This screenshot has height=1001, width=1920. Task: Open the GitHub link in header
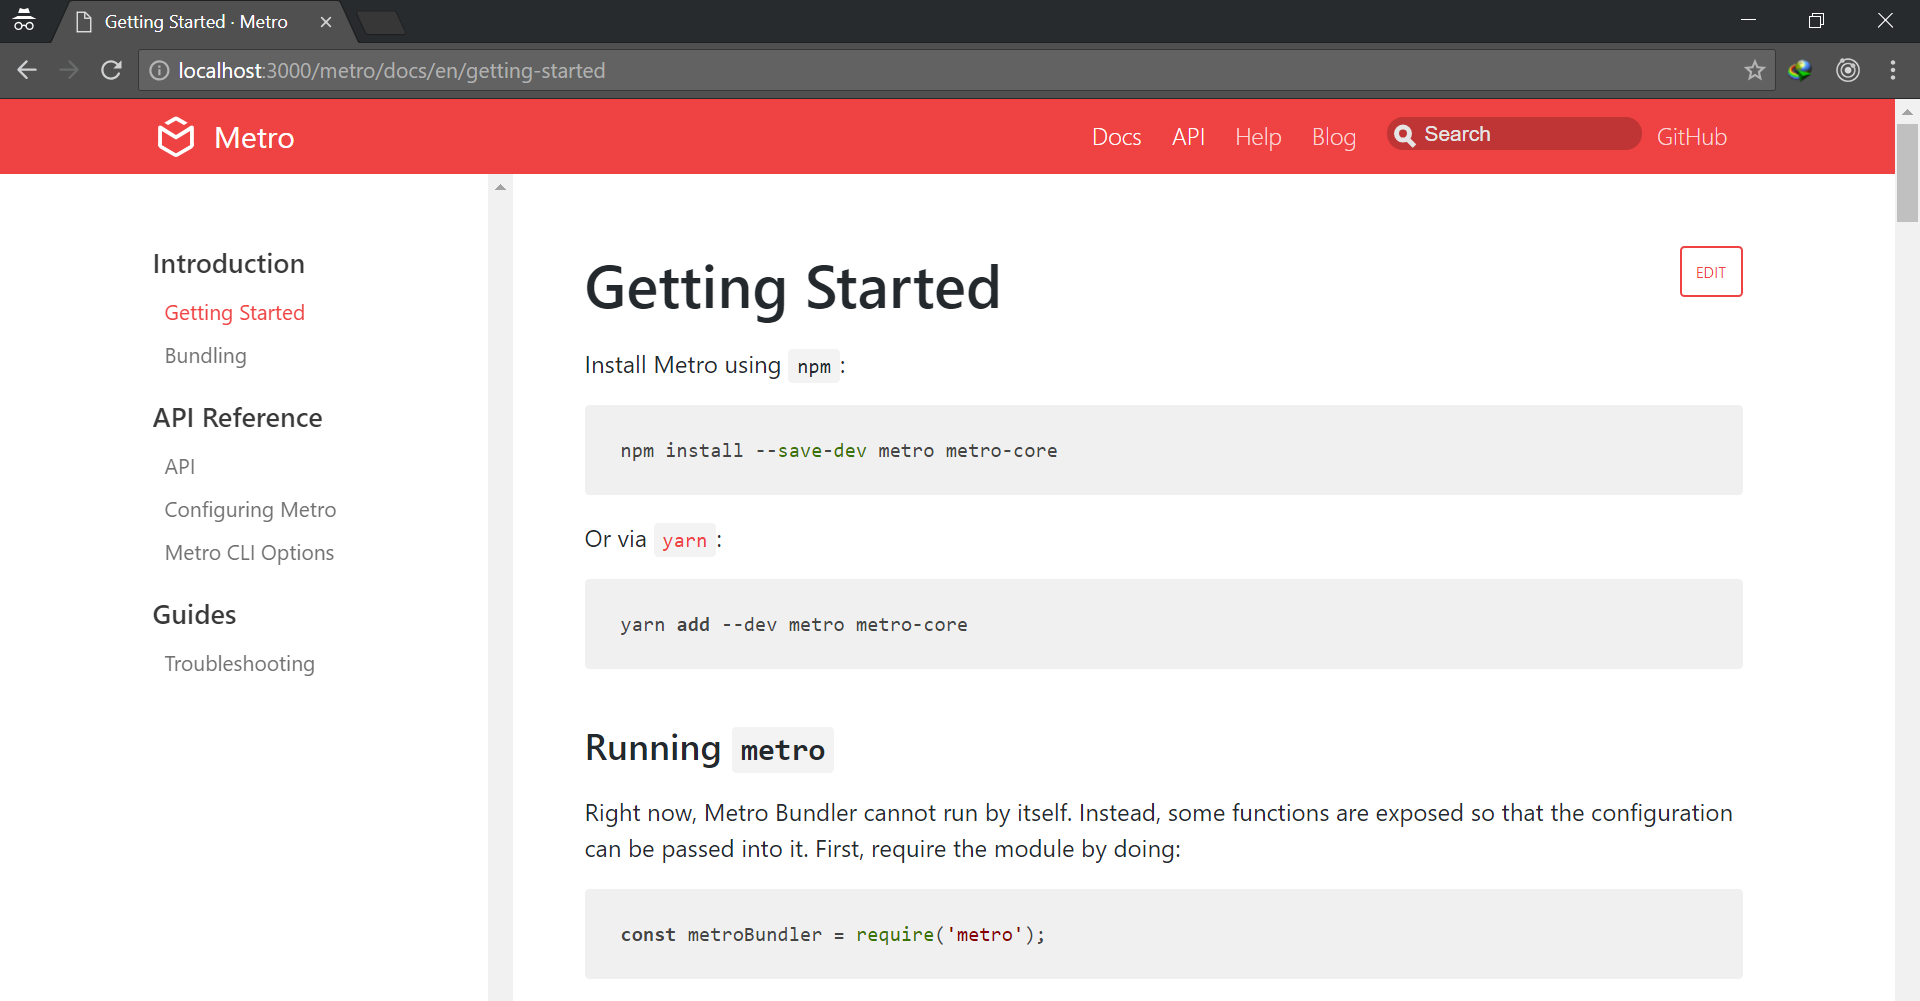1691,137
